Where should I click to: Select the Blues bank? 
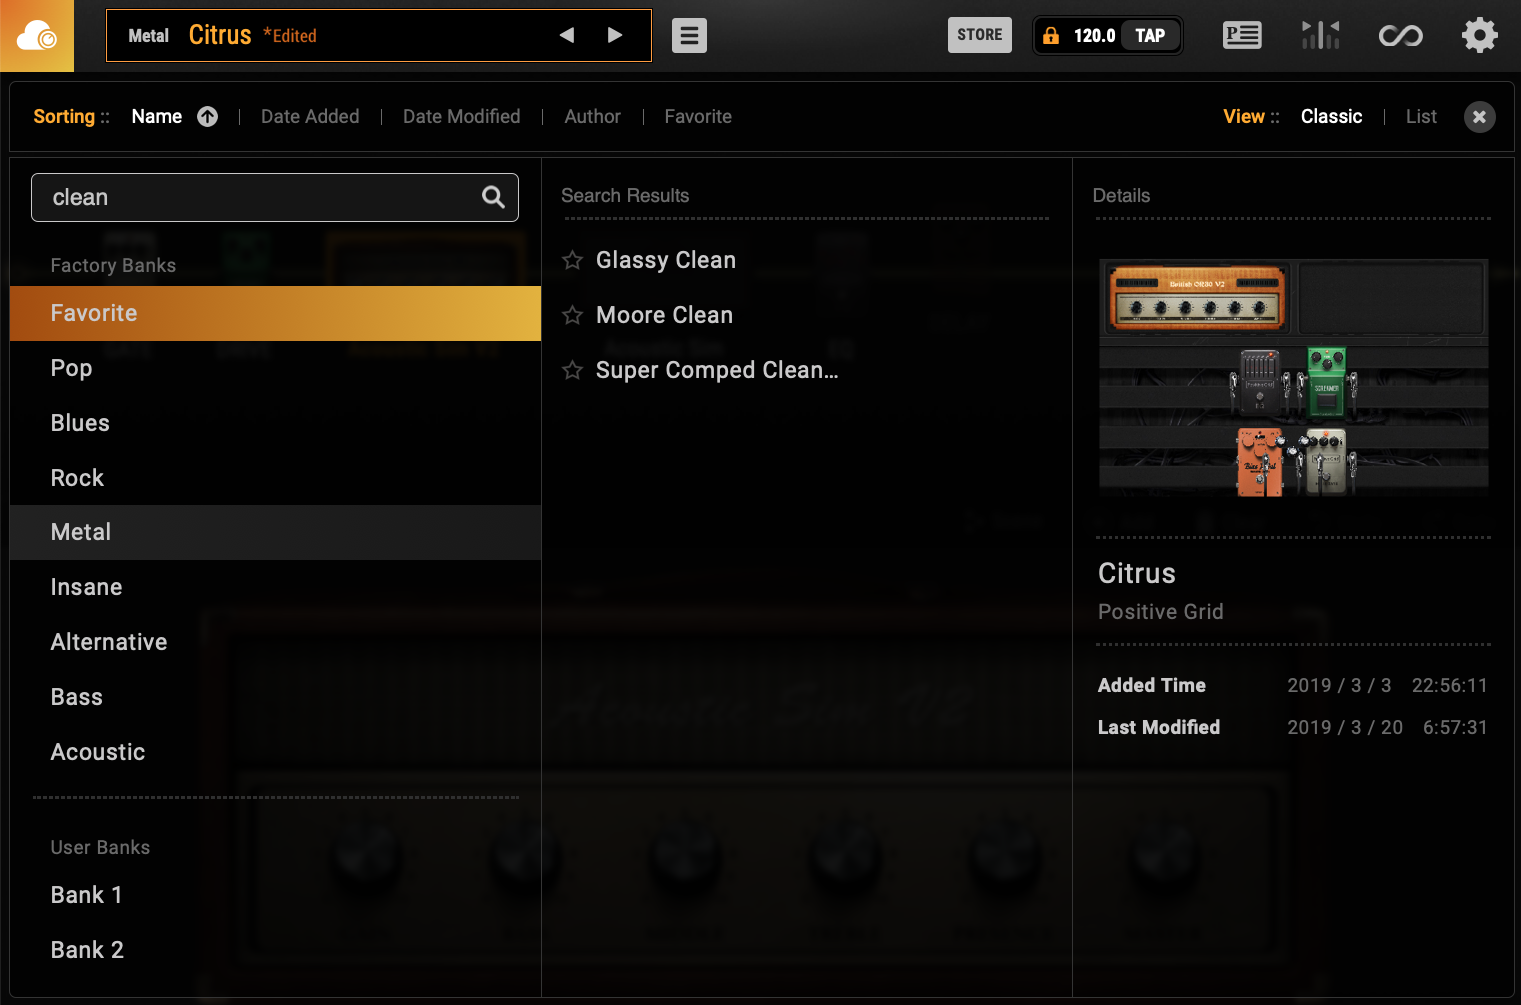275,423
